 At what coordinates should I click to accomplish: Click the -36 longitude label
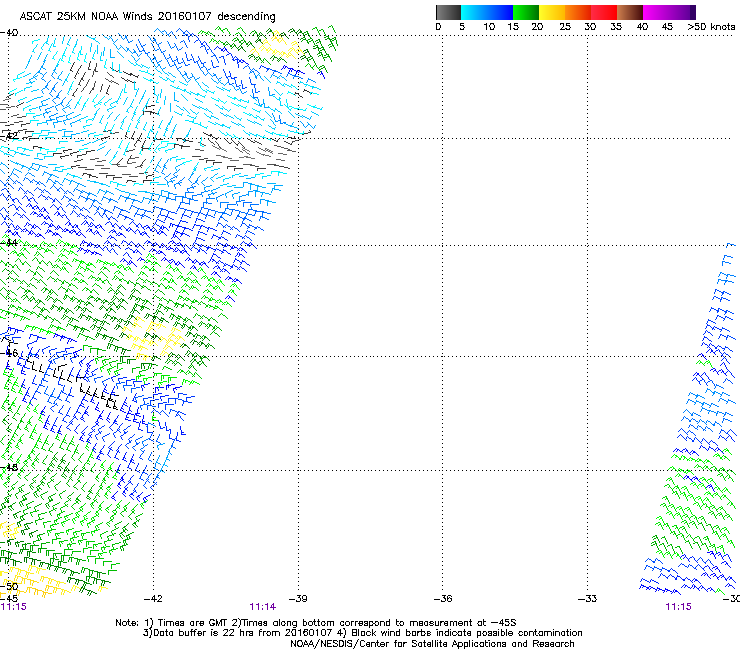pyautogui.click(x=443, y=599)
